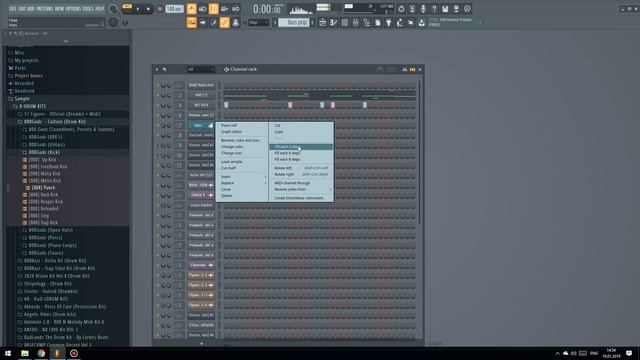Select the [808] Punch sample in browser
This screenshot has height=360, width=640.
pyautogui.click(x=43, y=188)
